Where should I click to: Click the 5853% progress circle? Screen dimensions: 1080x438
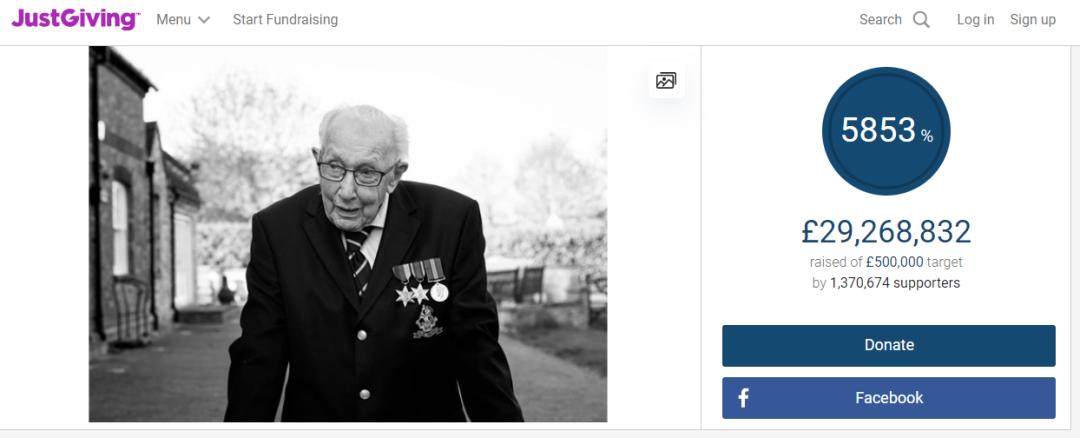click(x=886, y=132)
